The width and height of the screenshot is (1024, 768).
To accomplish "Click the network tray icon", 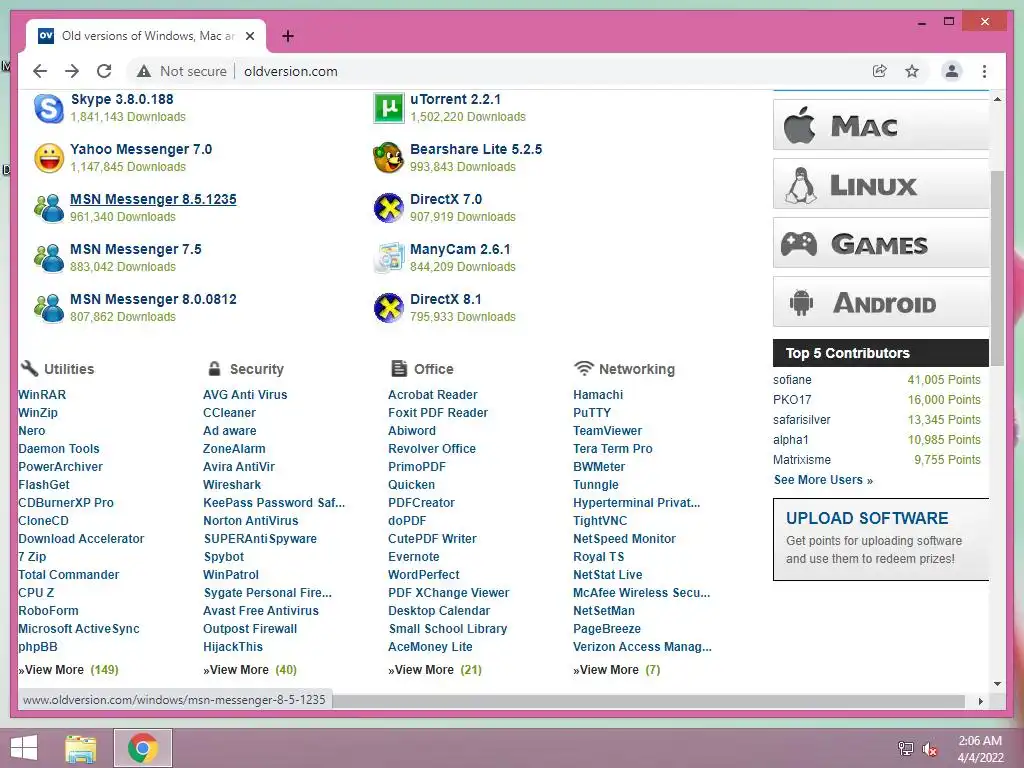I will 905,749.
